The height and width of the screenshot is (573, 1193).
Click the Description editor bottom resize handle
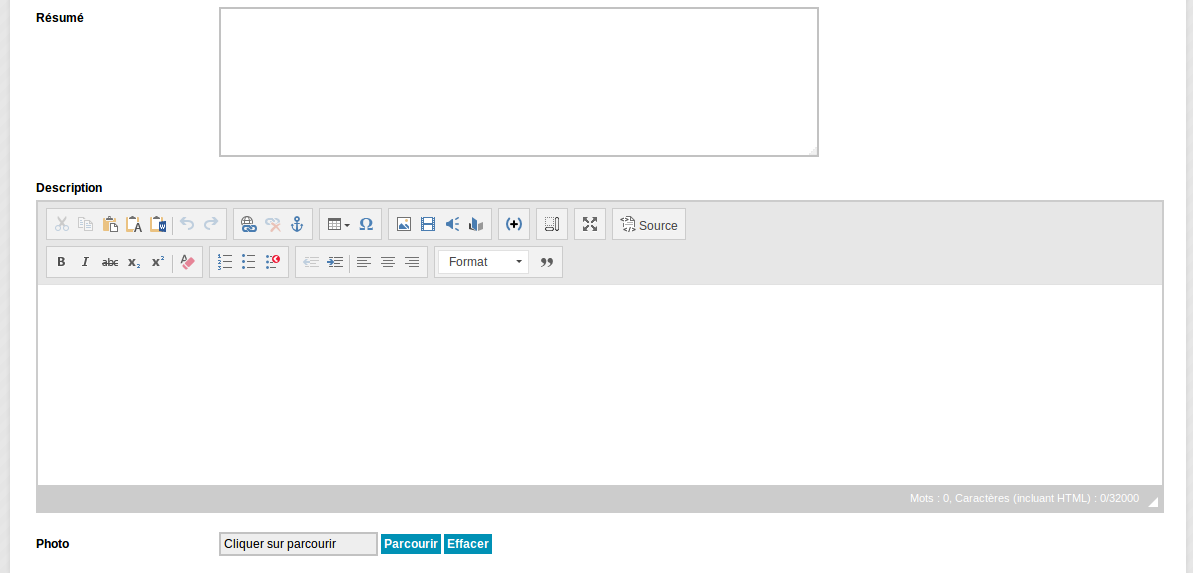(x=1153, y=501)
